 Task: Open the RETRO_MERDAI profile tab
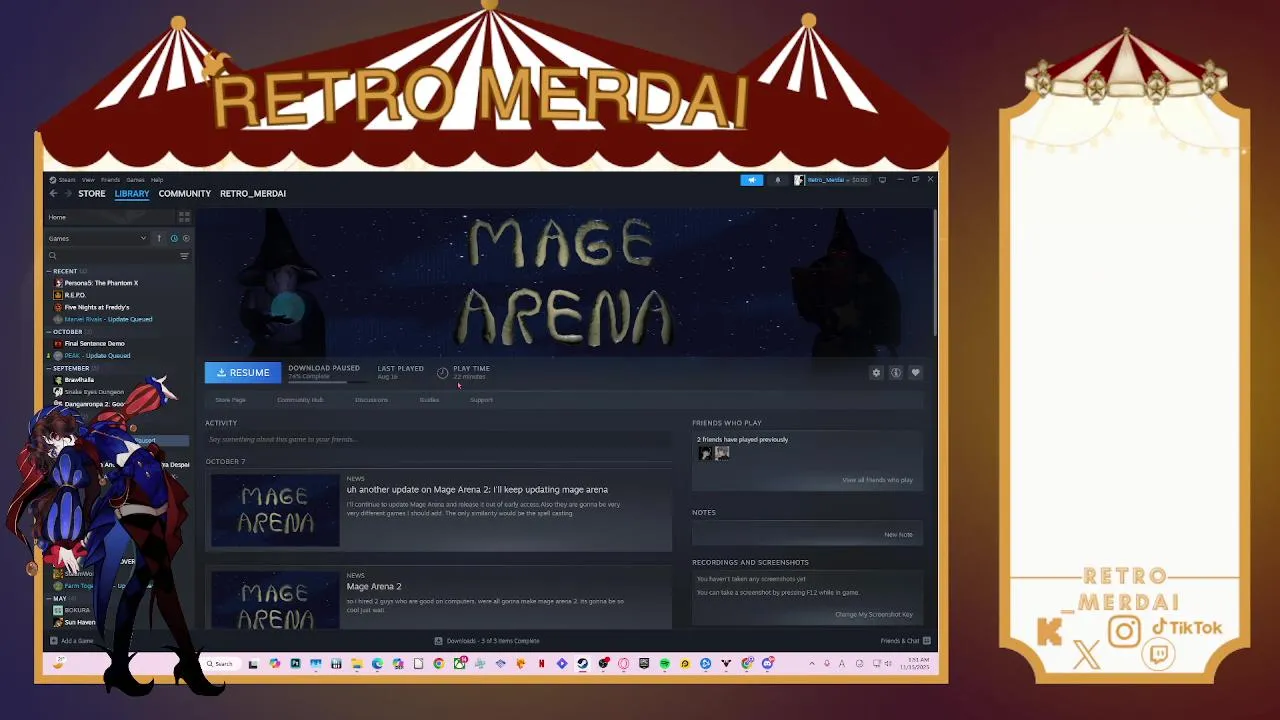(253, 194)
